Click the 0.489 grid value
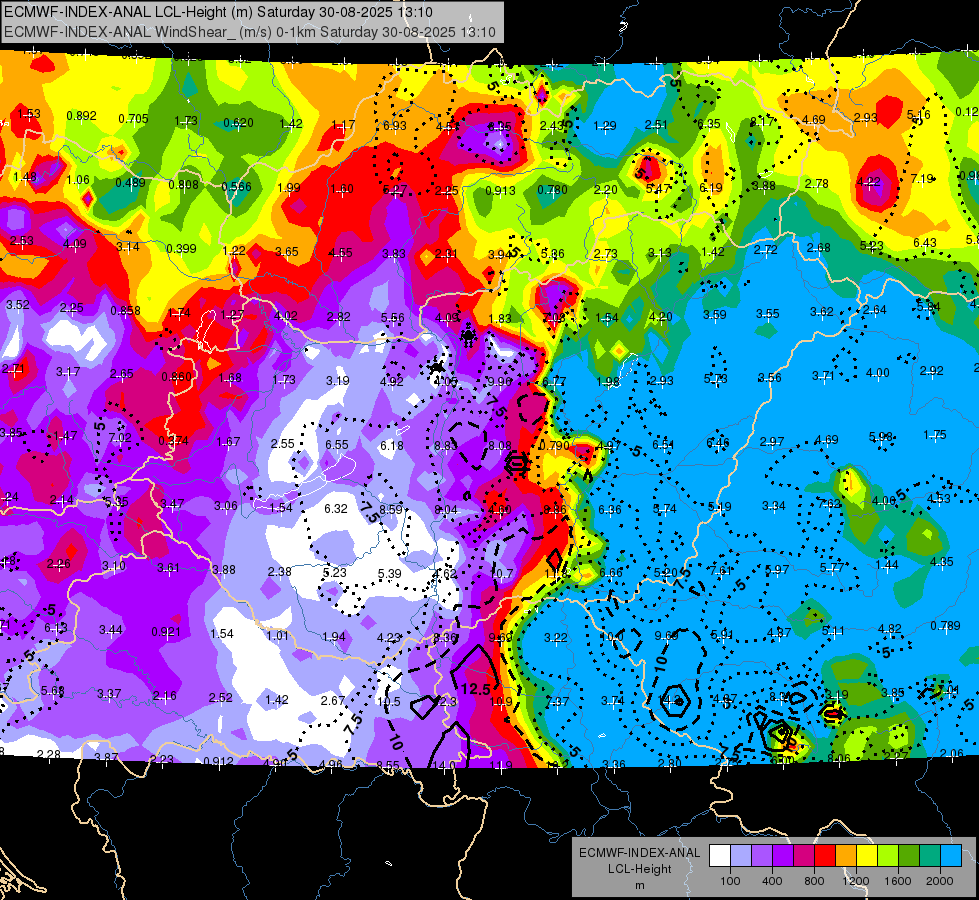 pos(130,182)
